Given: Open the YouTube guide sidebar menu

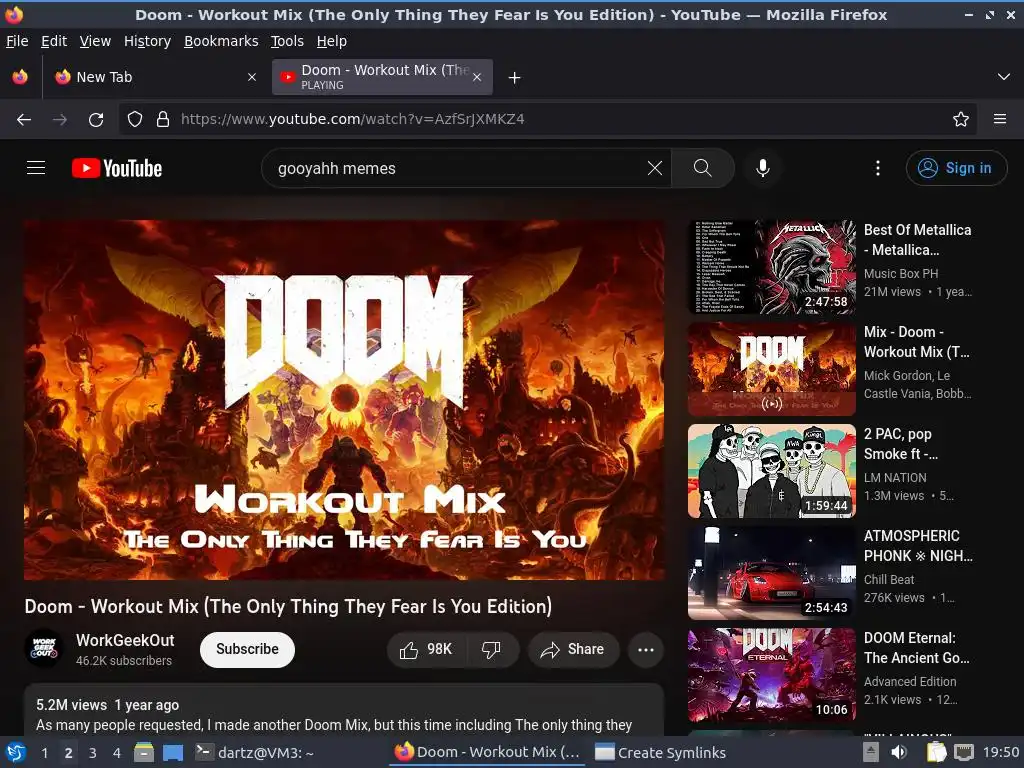Looking at the screenshot, I should click(36, 168).
